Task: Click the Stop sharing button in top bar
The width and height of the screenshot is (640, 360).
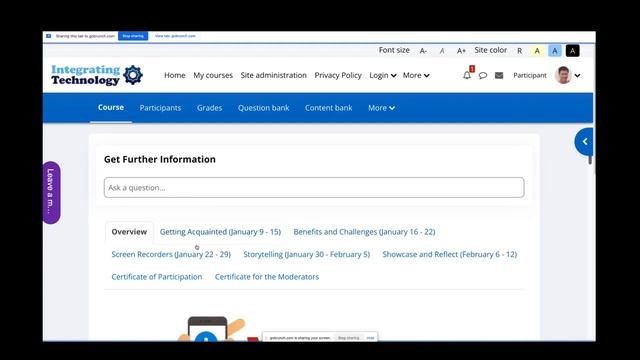Action: pyautogui.click(x=133, y=36)
